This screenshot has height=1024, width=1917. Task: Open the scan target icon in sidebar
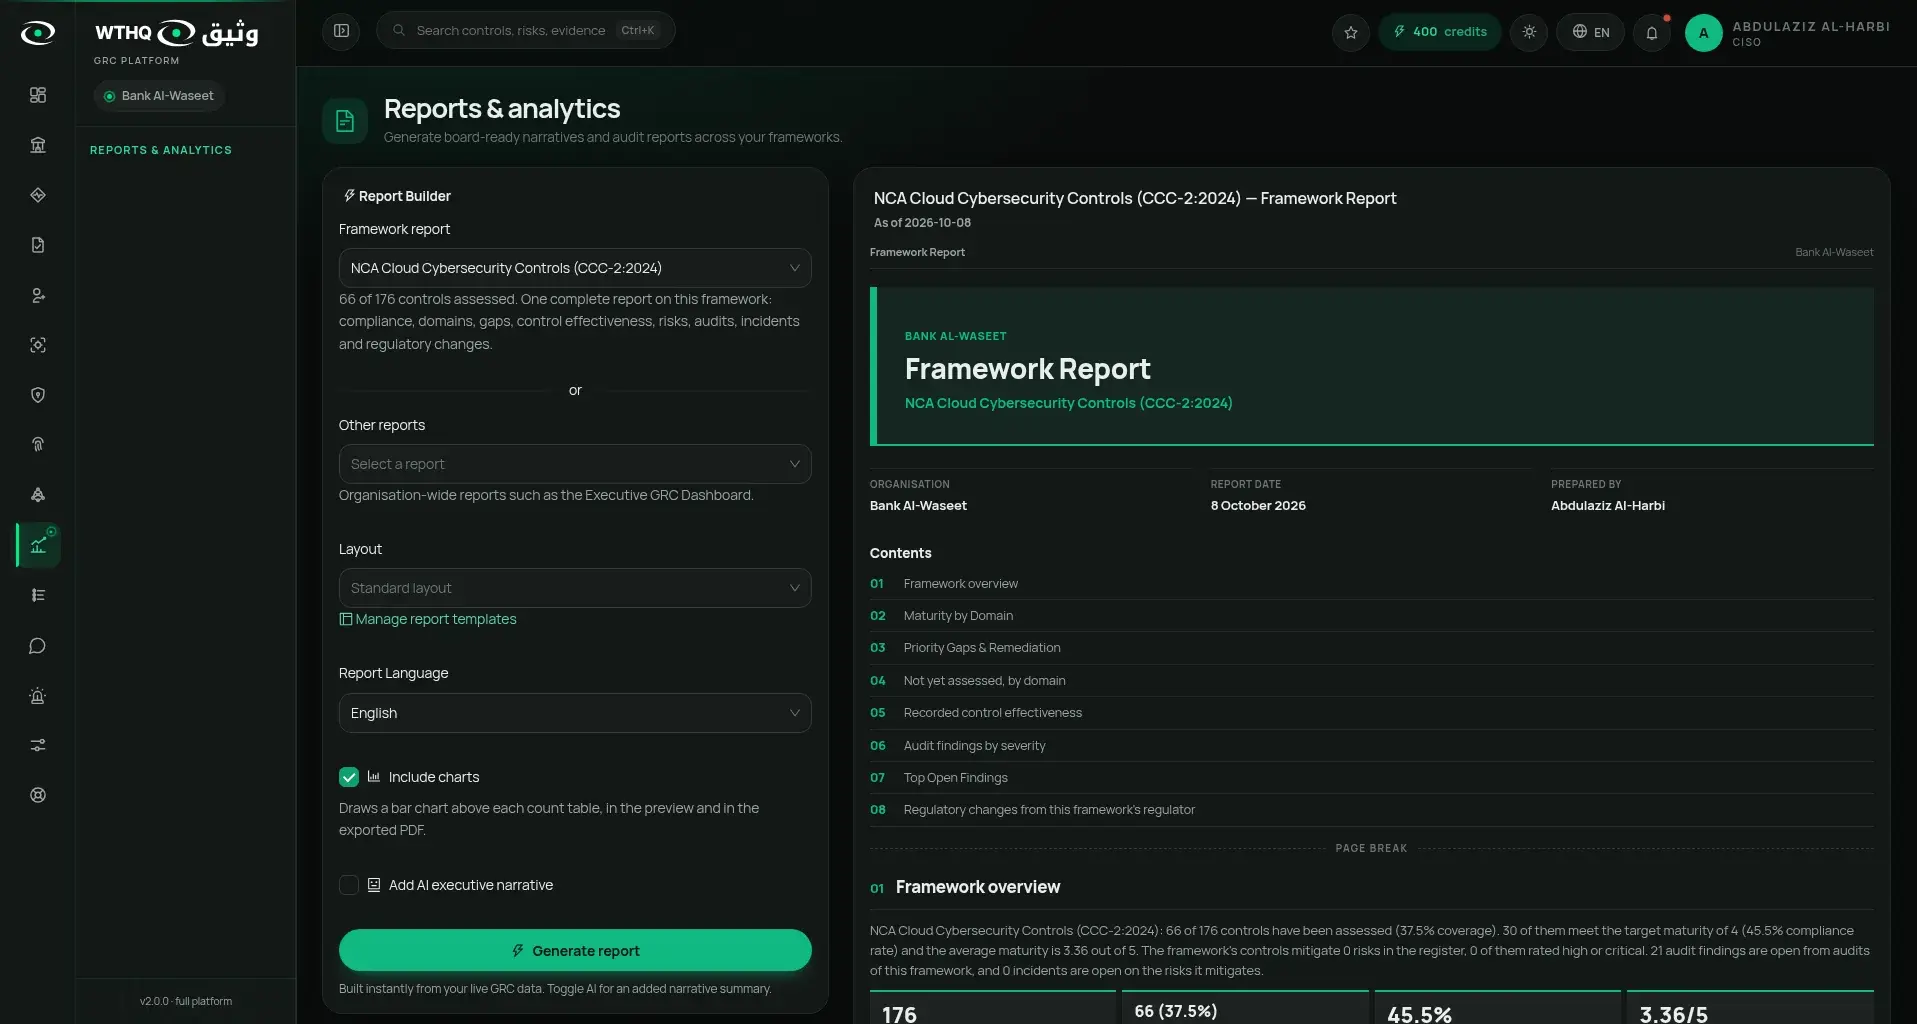[x=38, y=345]
